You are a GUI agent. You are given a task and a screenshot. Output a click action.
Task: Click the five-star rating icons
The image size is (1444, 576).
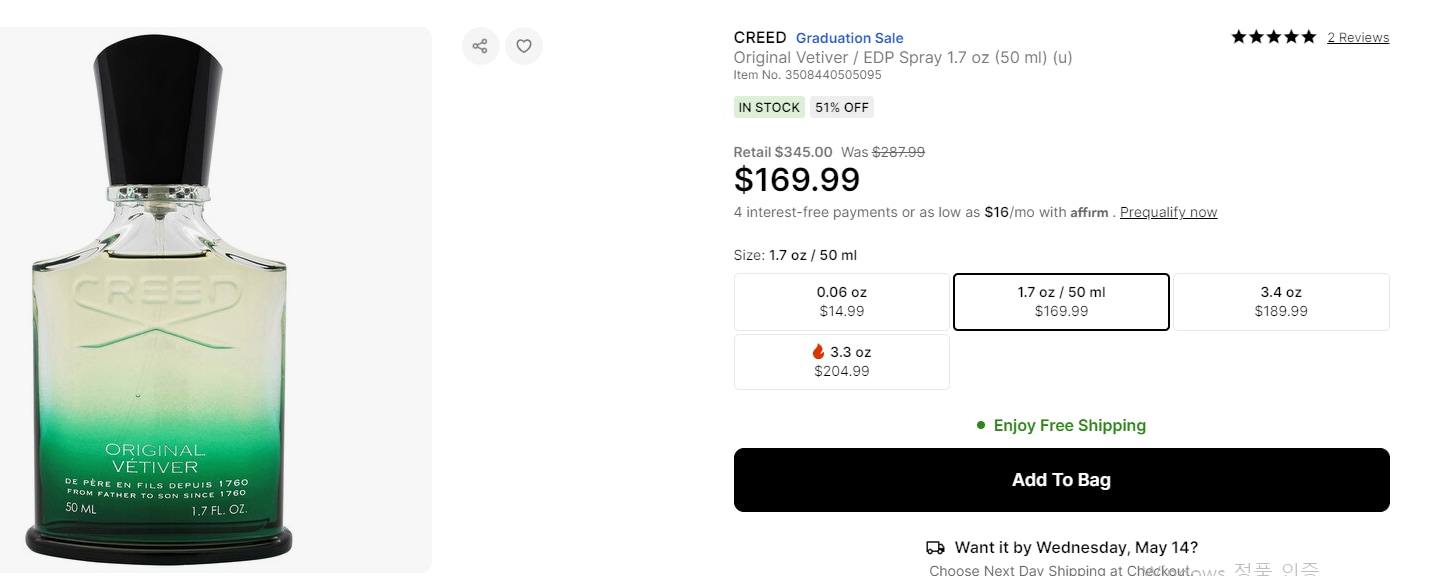point(1274,37)
